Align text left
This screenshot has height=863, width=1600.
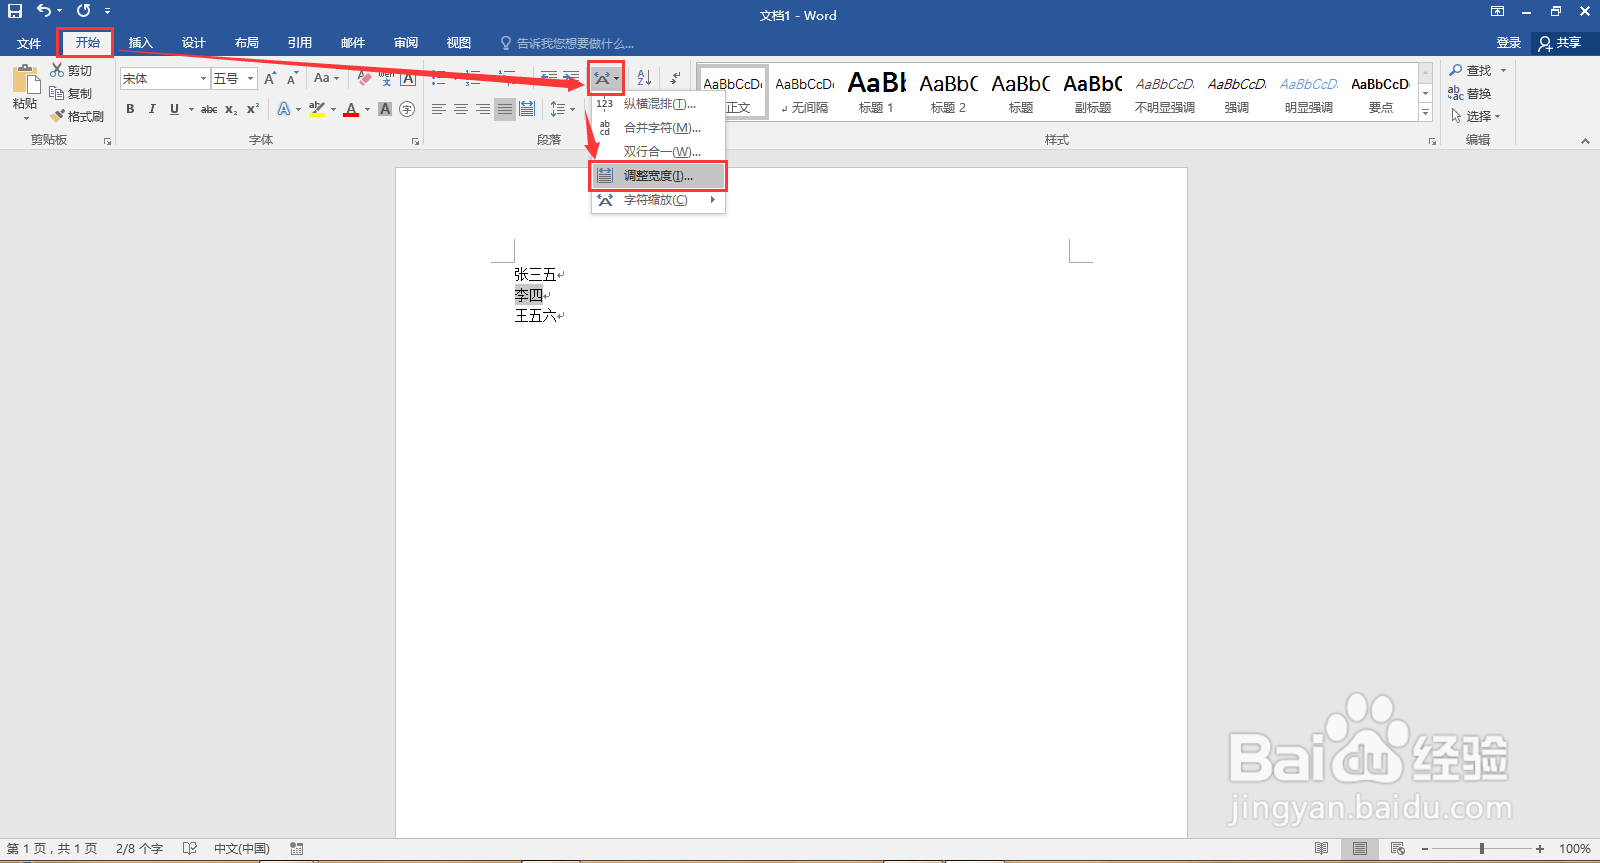point(439,109)
